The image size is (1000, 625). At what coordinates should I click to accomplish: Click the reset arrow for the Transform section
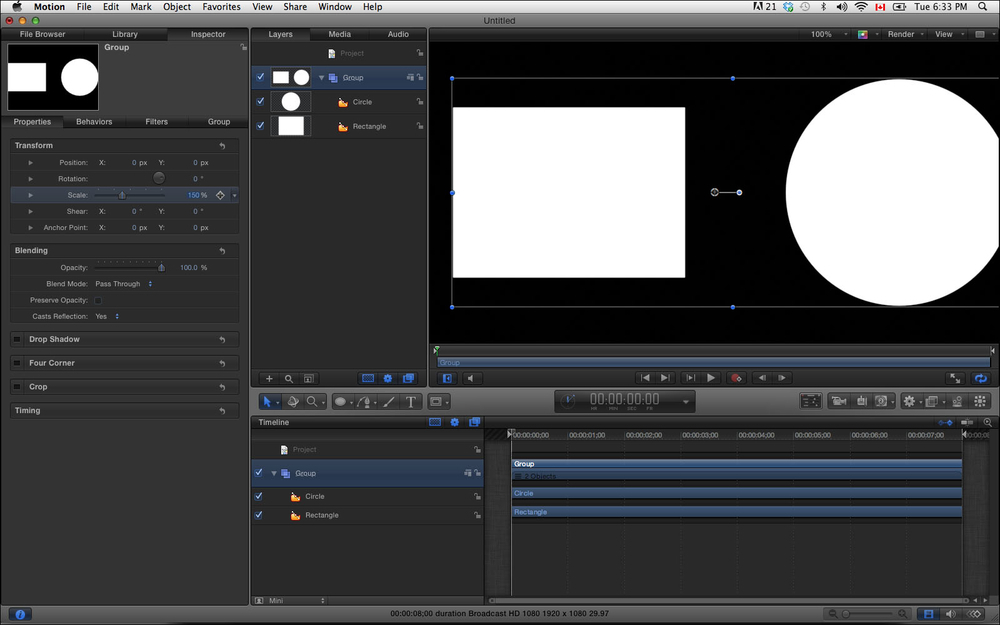[222, 146]
